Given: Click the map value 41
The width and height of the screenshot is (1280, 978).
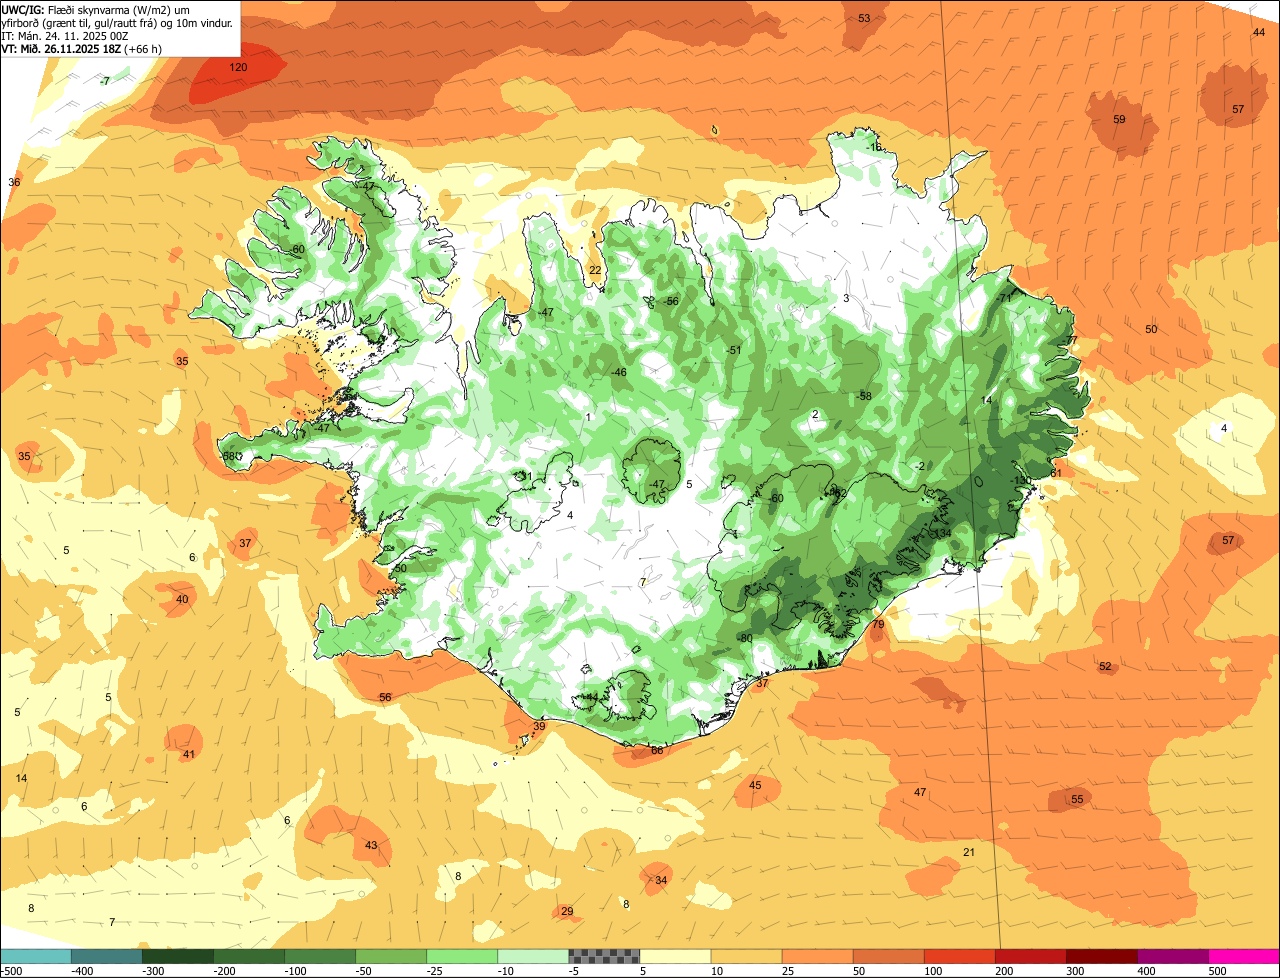Looking at the screenshot, I should pyautogui.click(x=188, y=754).
